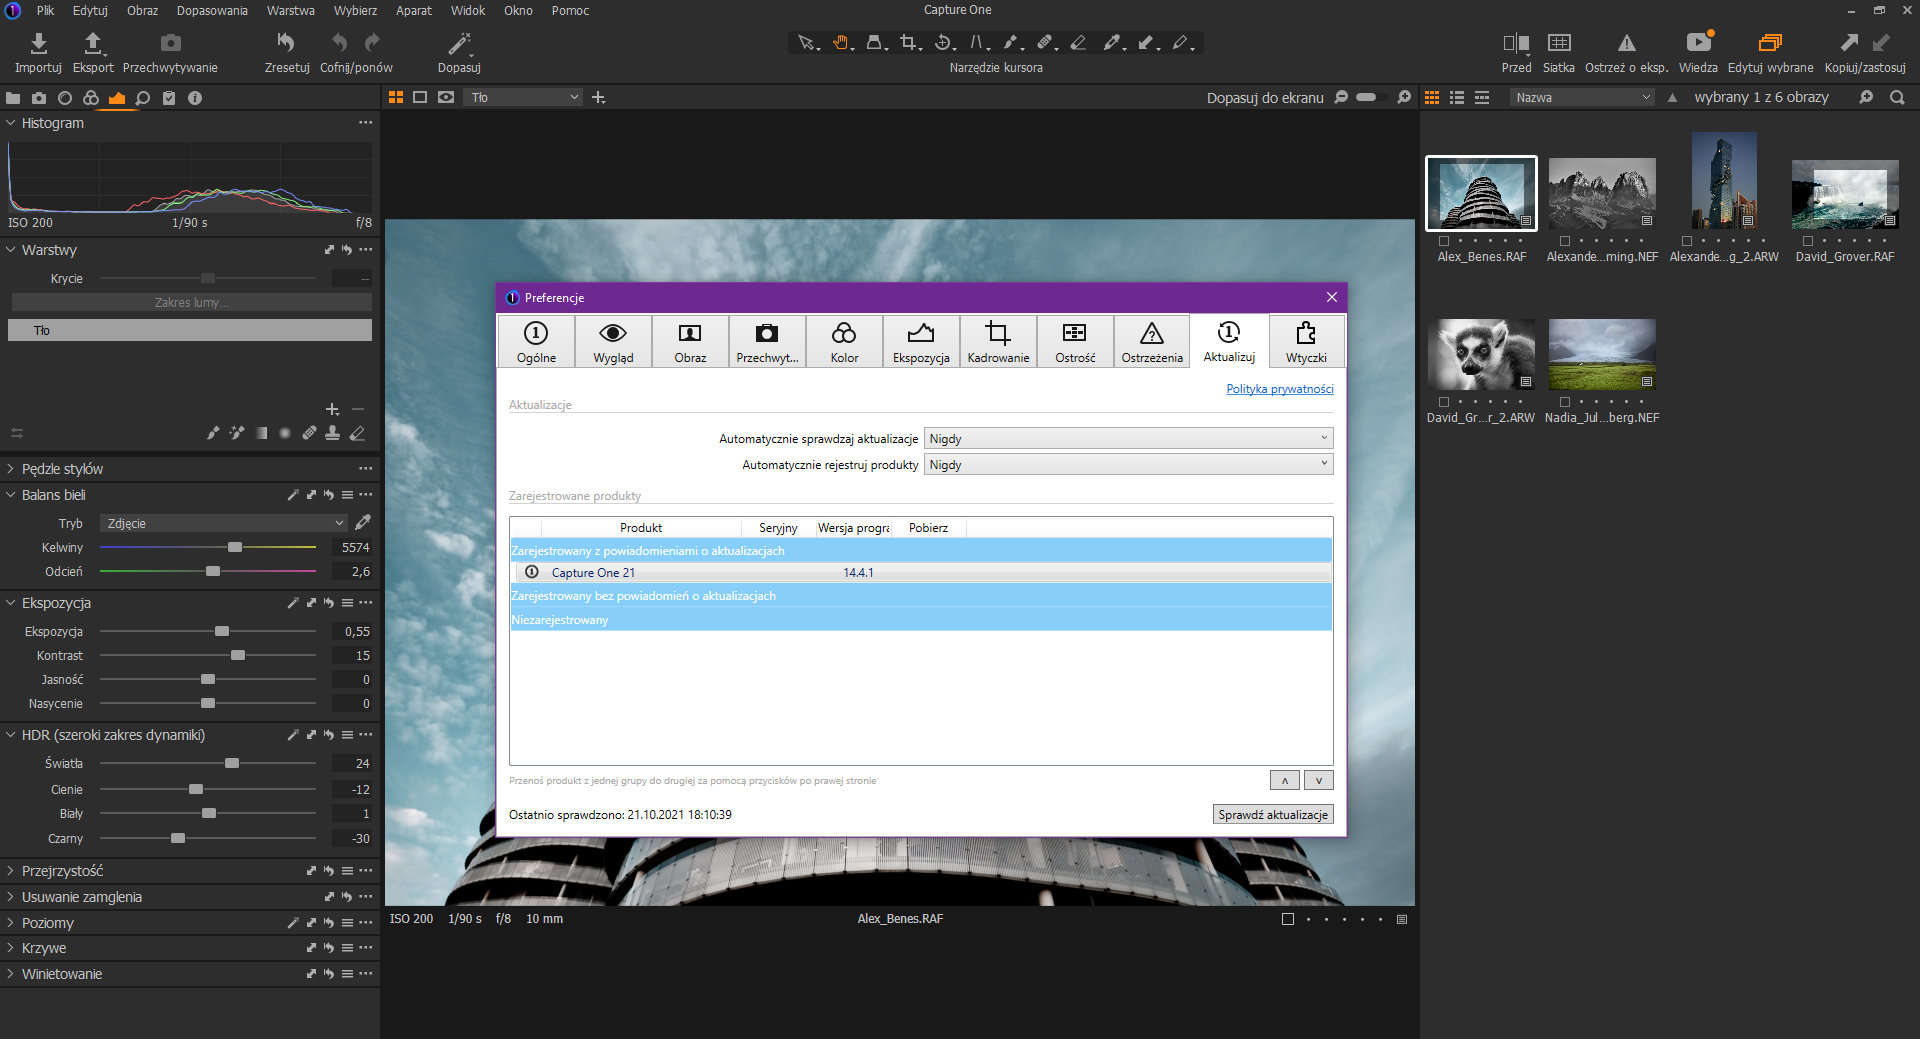
Task: Toggle checkbox under David_Grover.RAF thumbnail
Action: click(x=1808, y=241)
